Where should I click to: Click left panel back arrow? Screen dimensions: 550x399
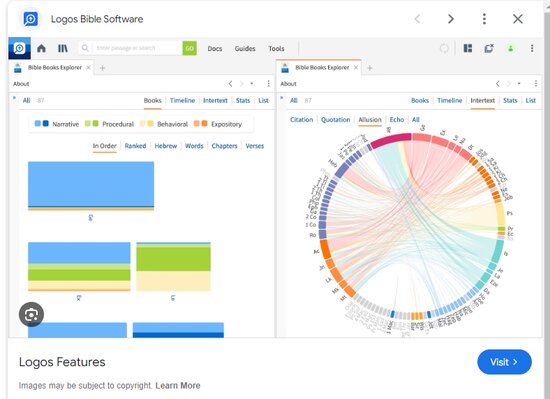[x=230, y=83]
